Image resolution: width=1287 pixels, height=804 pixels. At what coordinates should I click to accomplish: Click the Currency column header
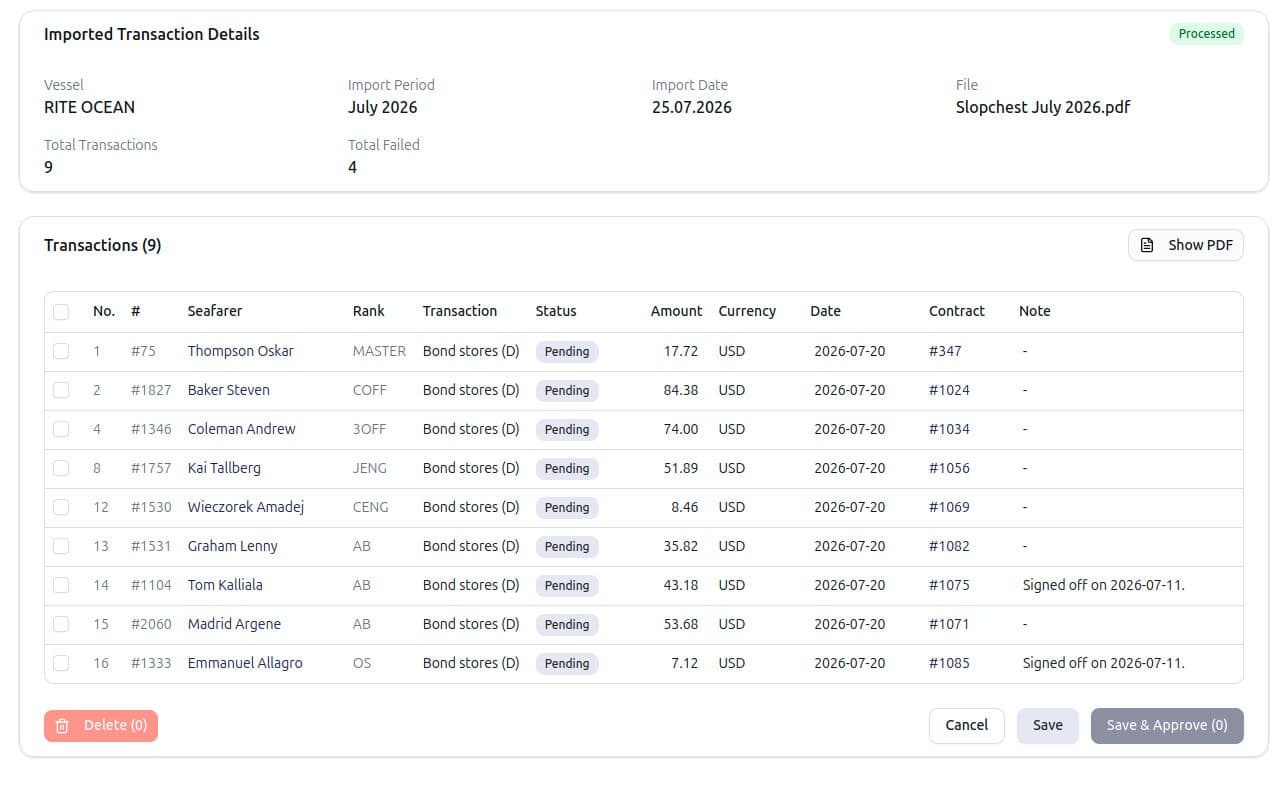pos(747,311)
